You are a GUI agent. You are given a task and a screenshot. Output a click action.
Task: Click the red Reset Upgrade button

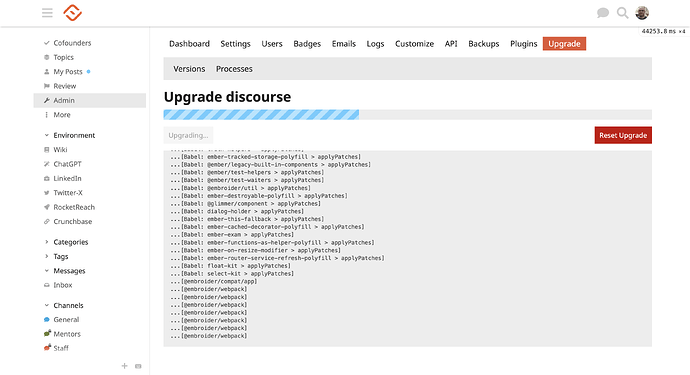pos(623,135)
